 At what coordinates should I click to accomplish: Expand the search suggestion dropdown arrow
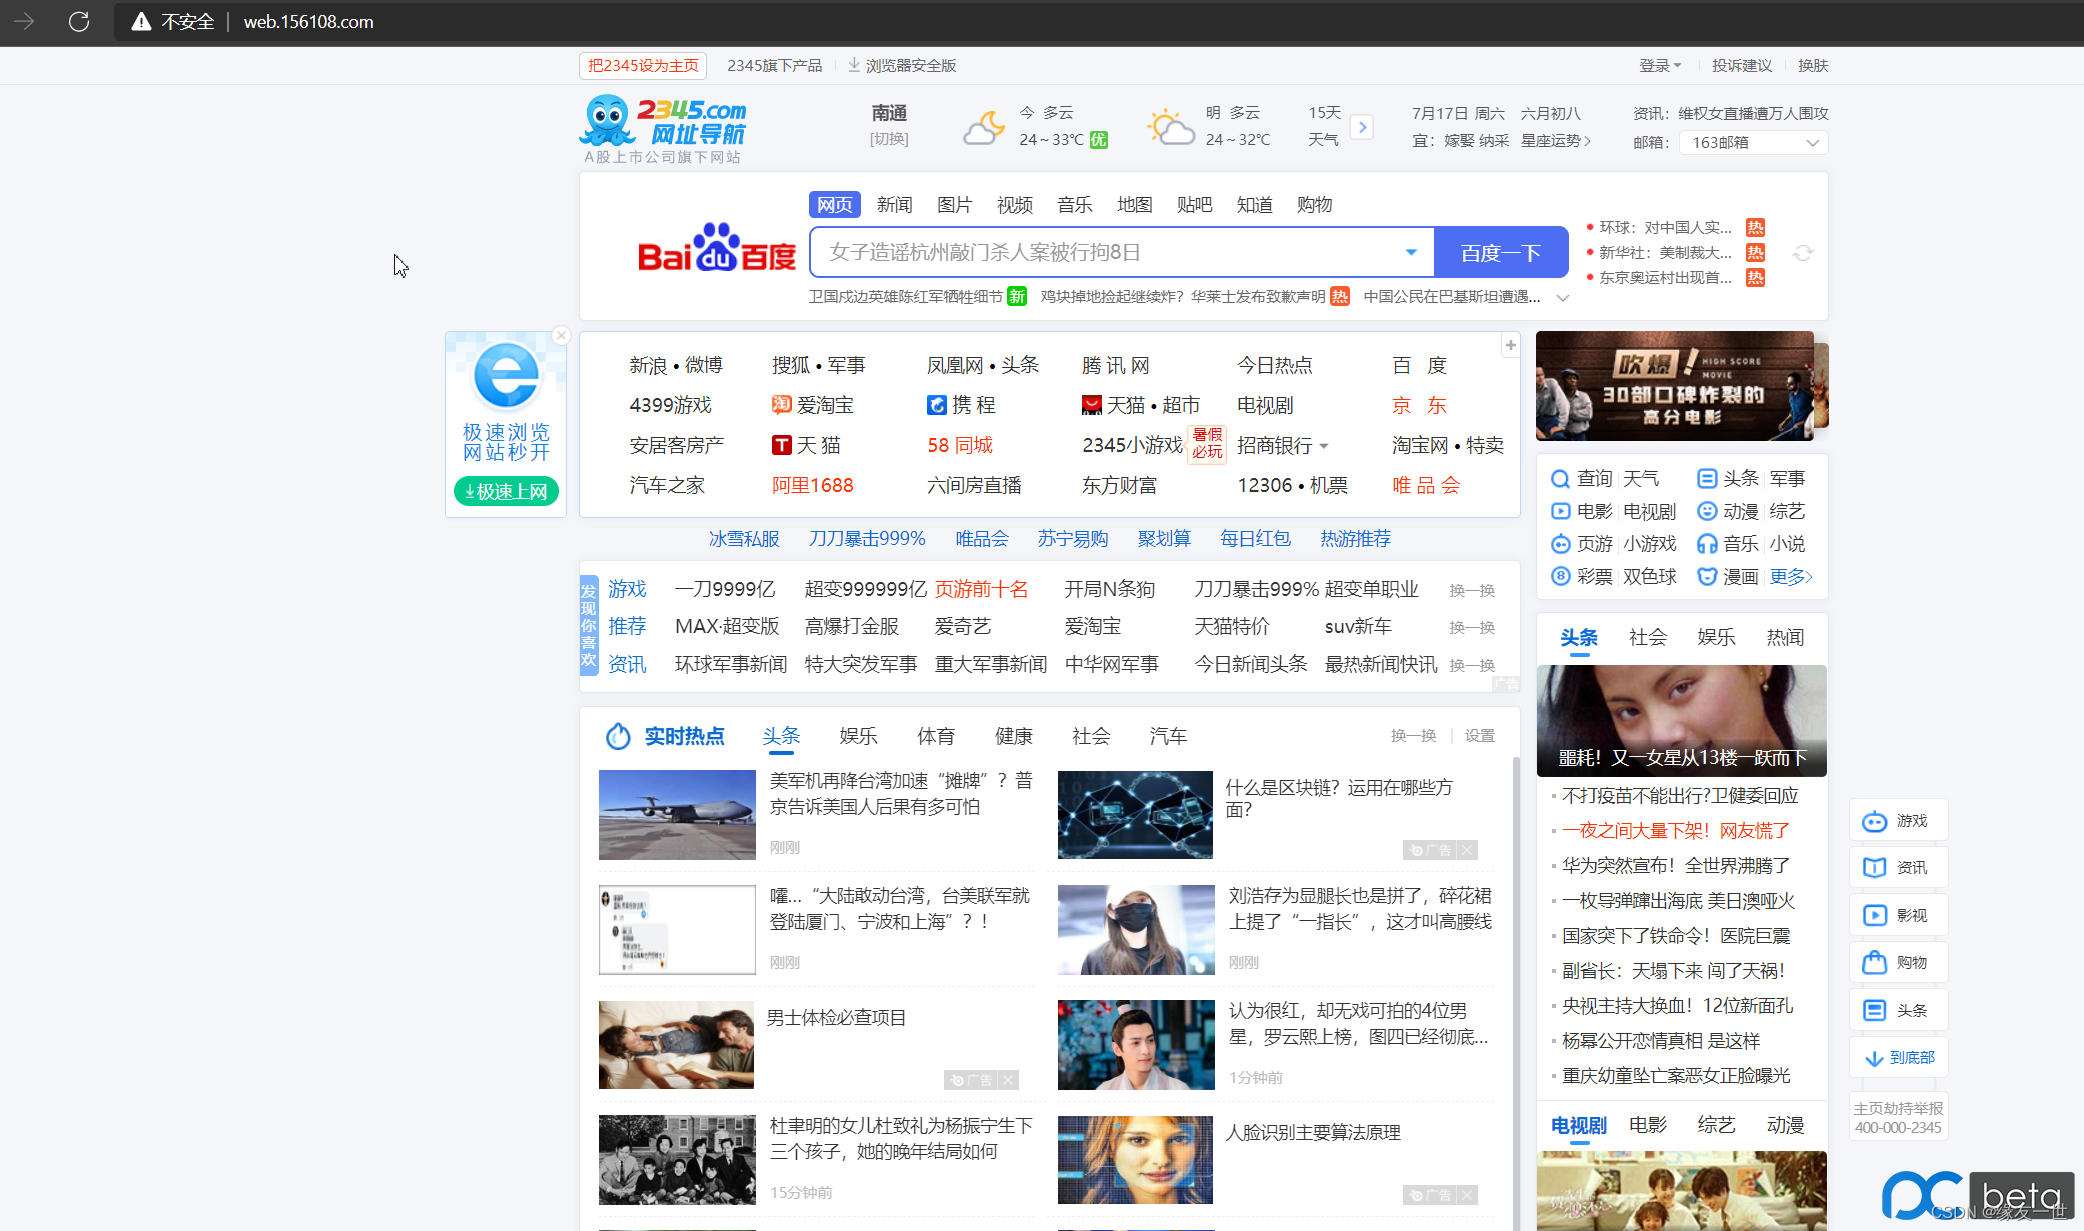[1411, 252]
